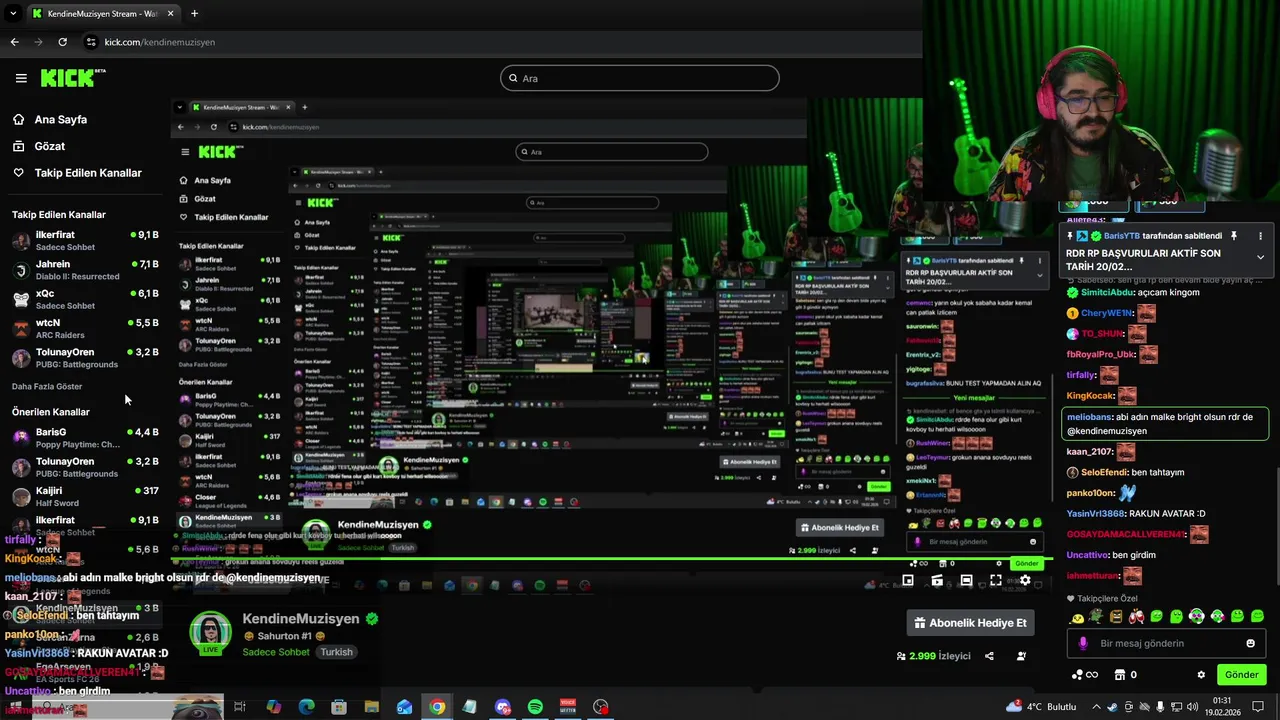Share the stream via share icon
This screenshot has height=720, width=1280.
[989, 656]
